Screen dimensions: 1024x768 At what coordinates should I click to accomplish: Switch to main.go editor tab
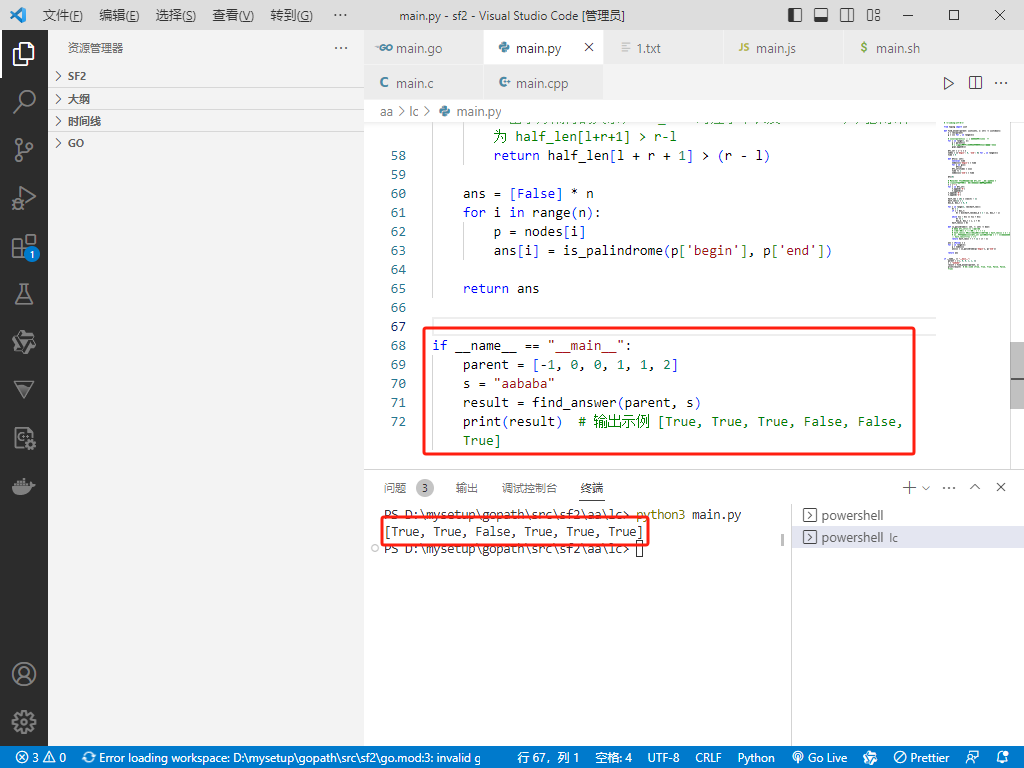(x=423, y=48)
